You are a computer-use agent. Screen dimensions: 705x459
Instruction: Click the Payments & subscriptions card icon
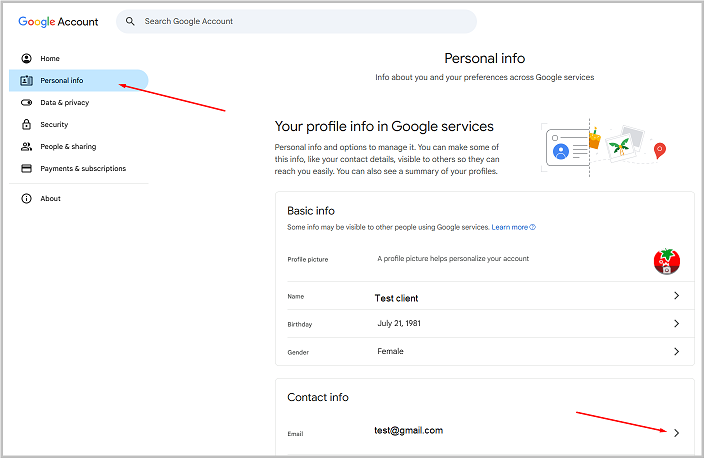26,168
